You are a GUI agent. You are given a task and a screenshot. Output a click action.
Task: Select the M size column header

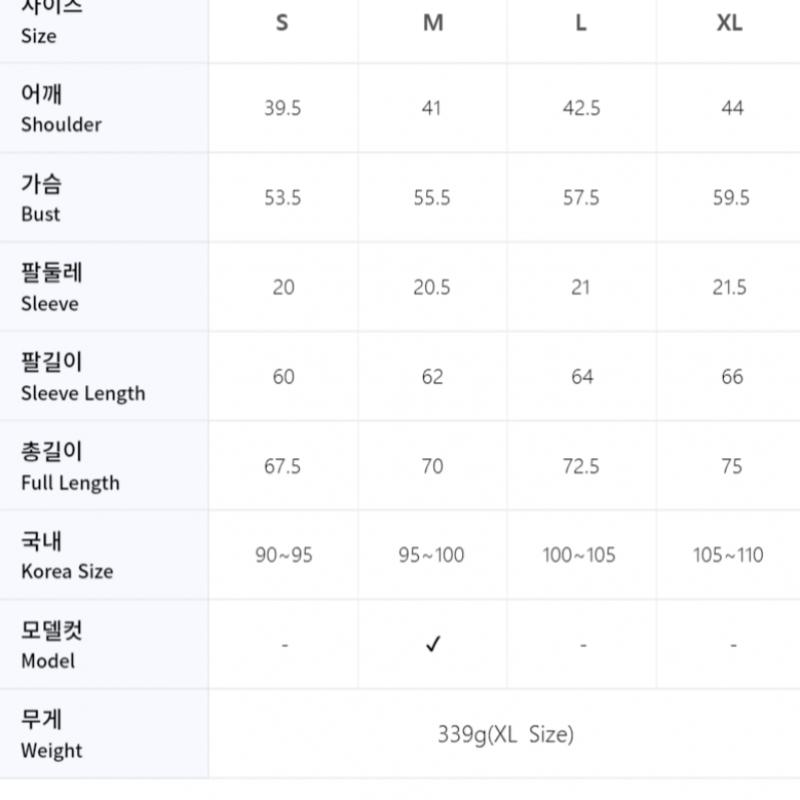[x=432, y=24]
